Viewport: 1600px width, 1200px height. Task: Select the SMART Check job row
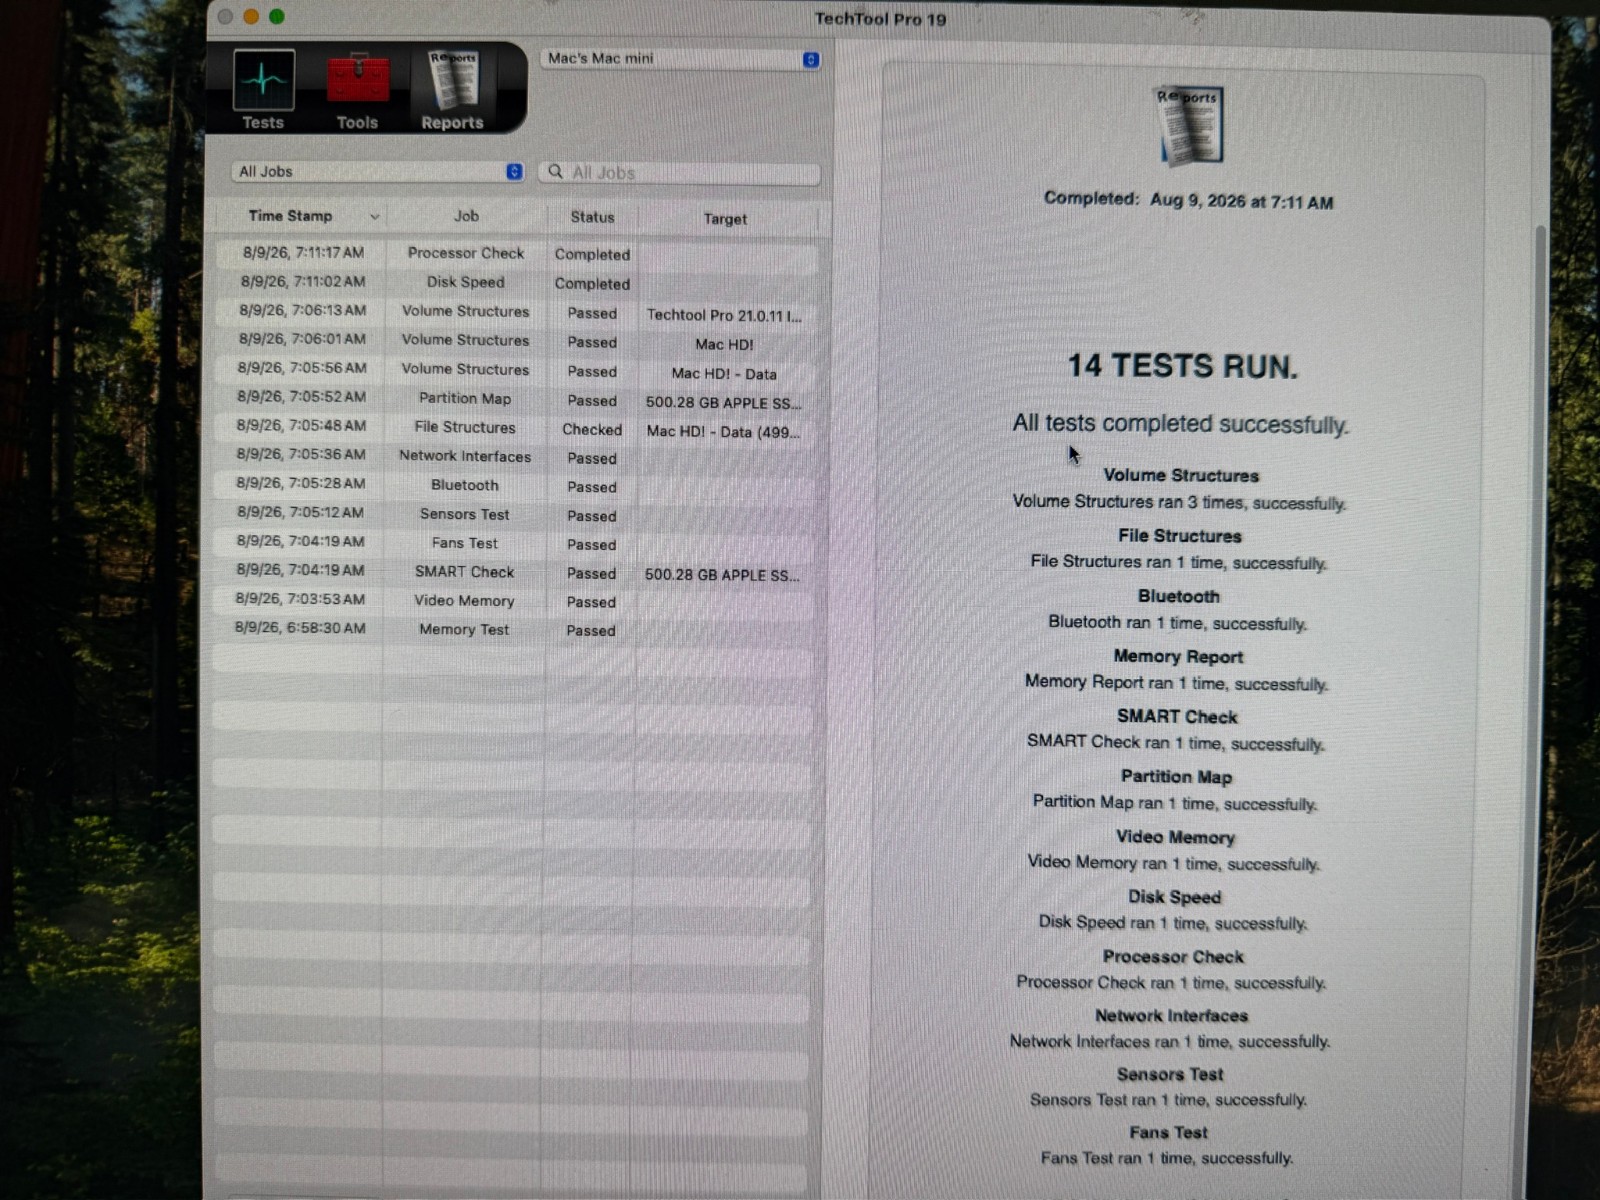(516, 573)
